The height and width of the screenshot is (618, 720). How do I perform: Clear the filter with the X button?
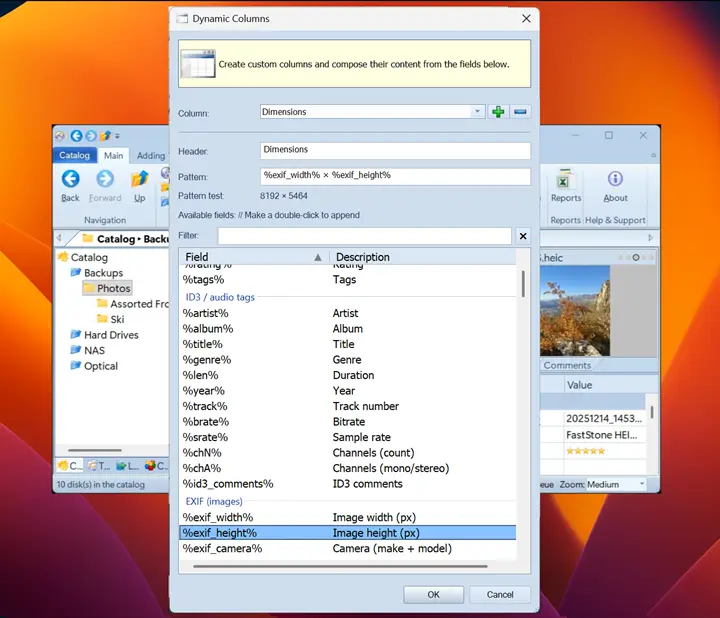click(523, 236)
